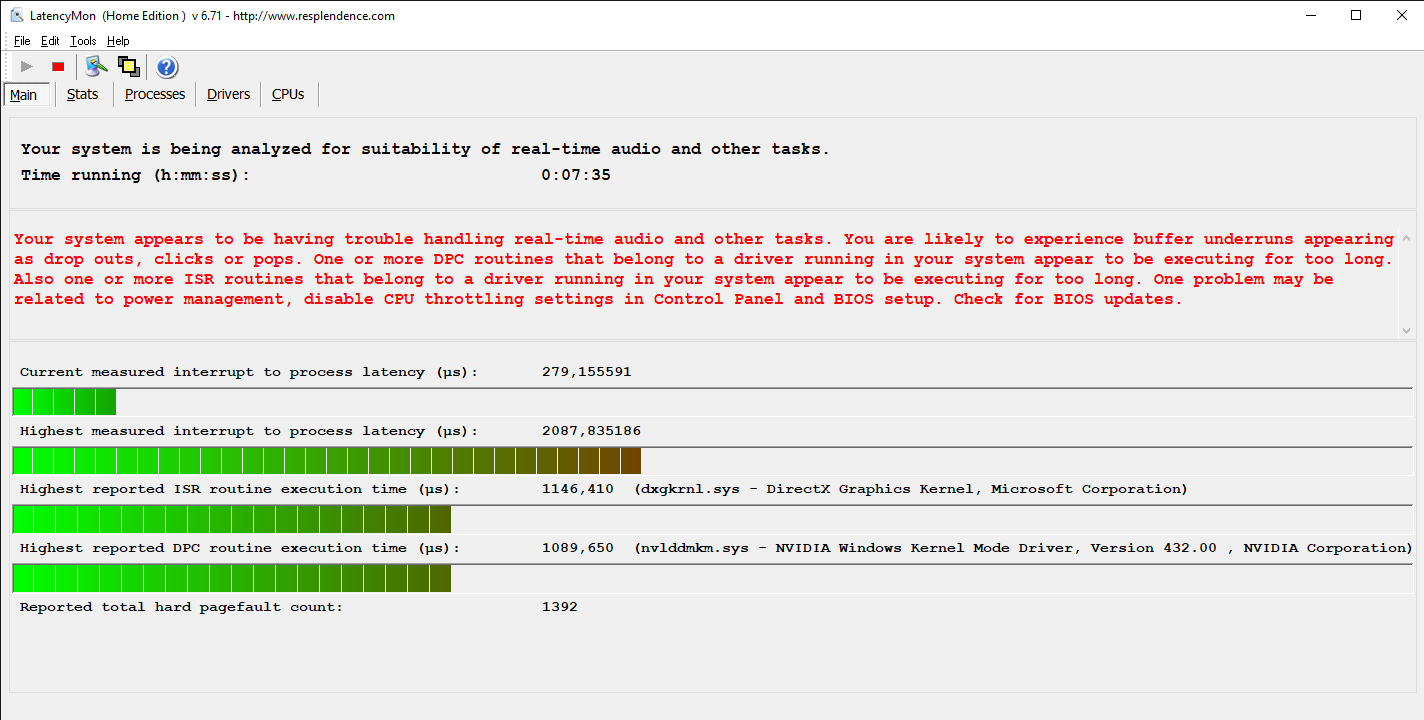Open the Help menu
The image size is (1424, 720).
point(118,41)
